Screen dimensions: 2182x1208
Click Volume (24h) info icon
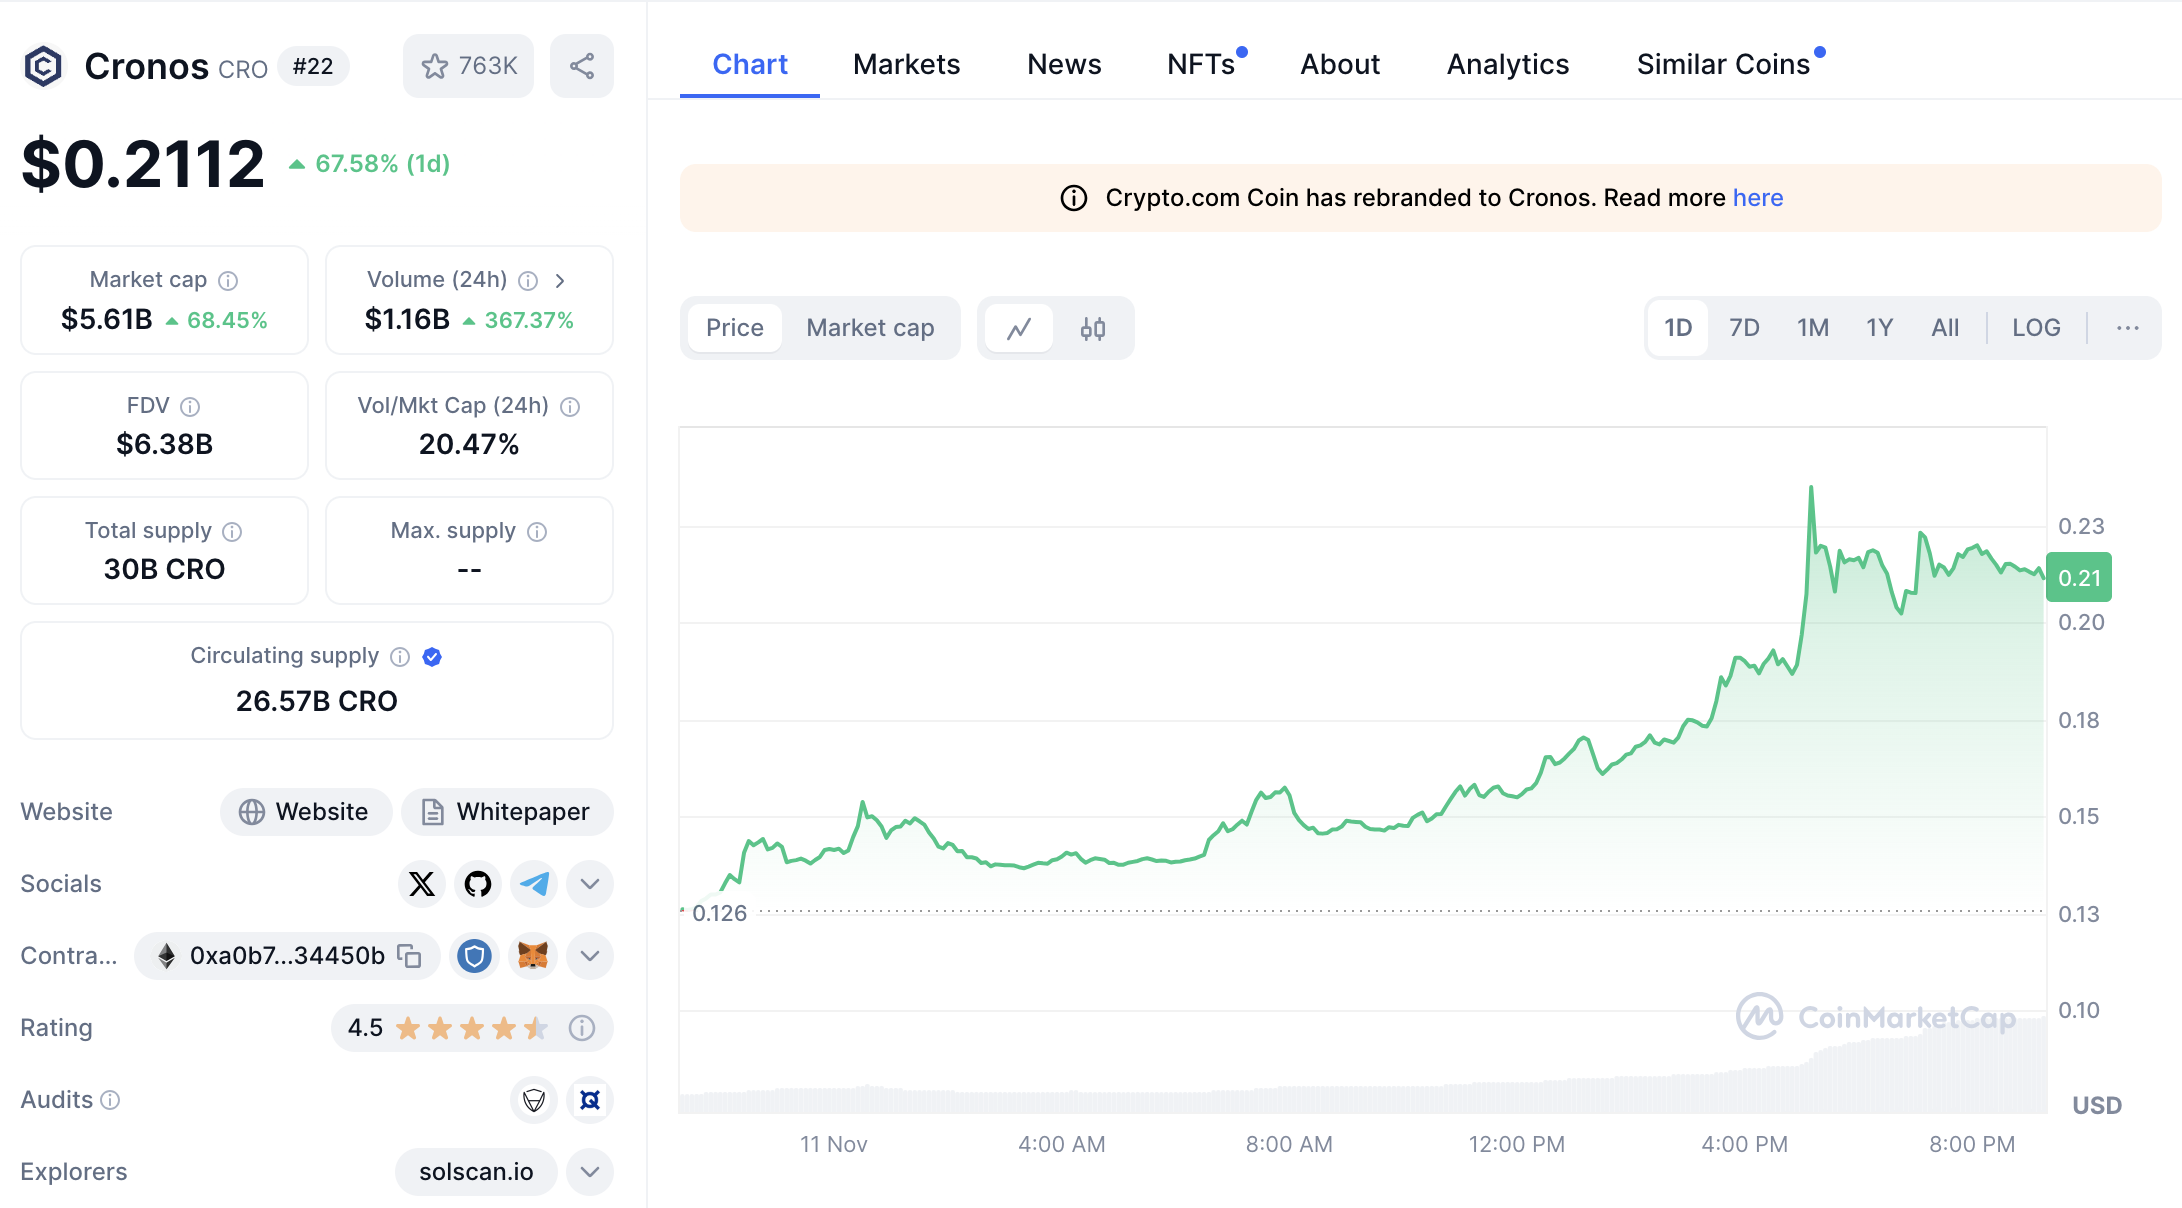coord(528,280)
